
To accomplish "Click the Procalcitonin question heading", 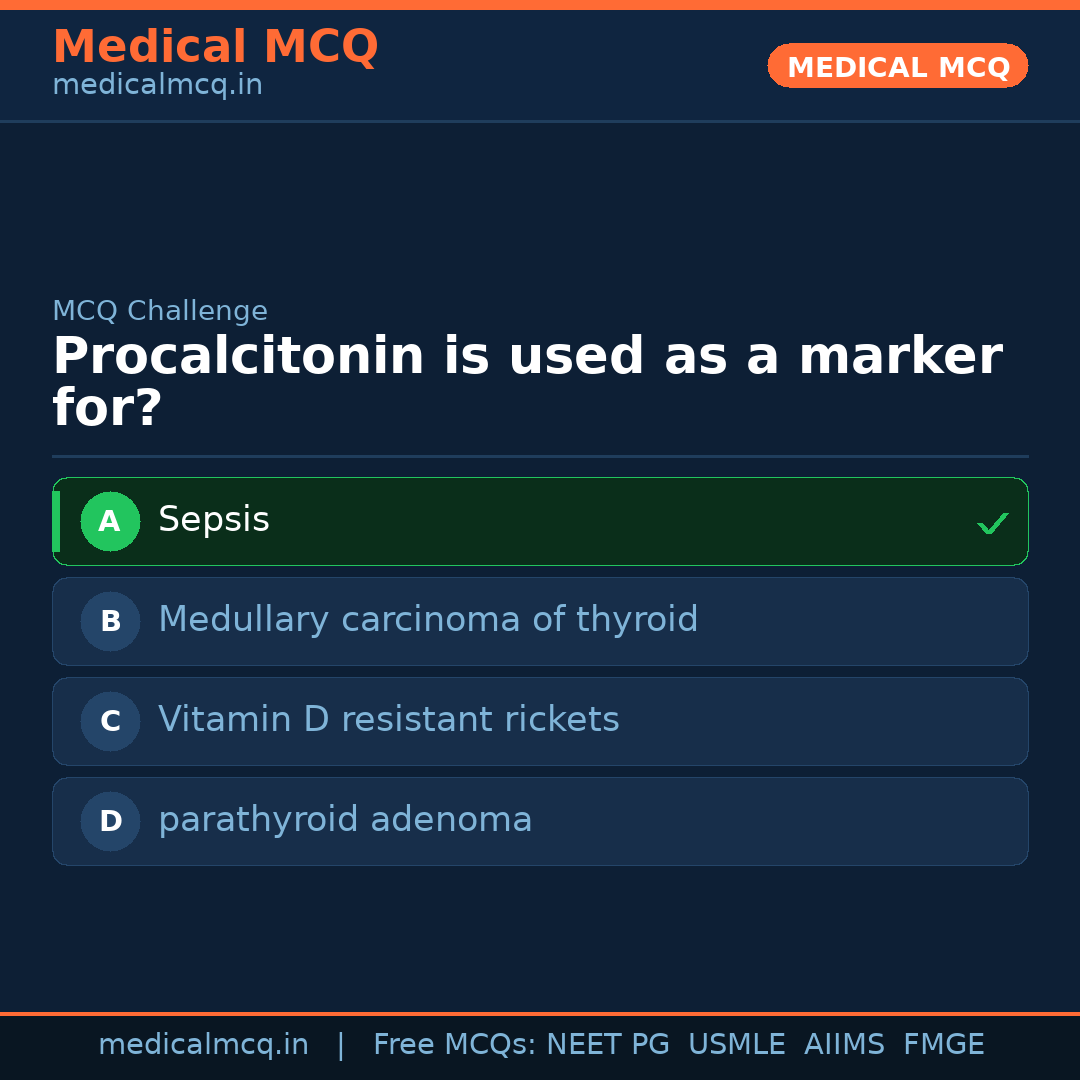I will click(x=527, y=382).
